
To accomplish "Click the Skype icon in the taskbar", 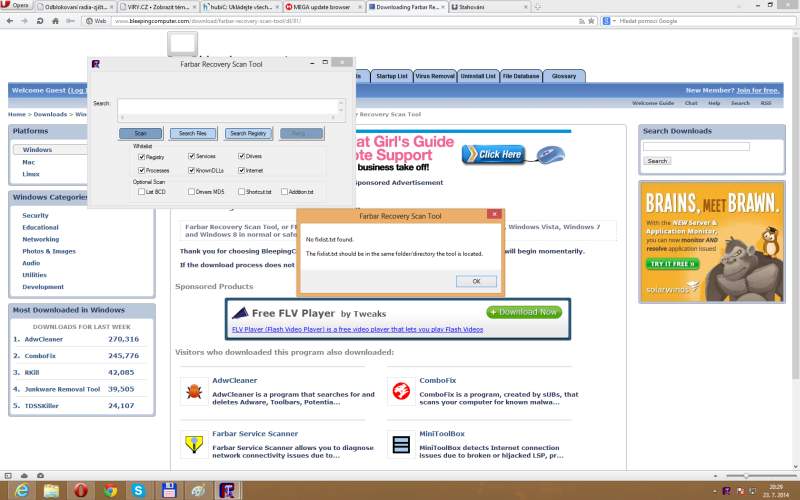I will 139,490.
